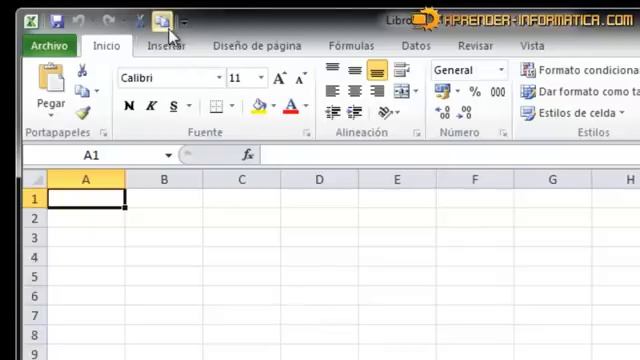Screen dimensions: 640x360
Task: Toggle middle vertical alignment
Action: 355,70
